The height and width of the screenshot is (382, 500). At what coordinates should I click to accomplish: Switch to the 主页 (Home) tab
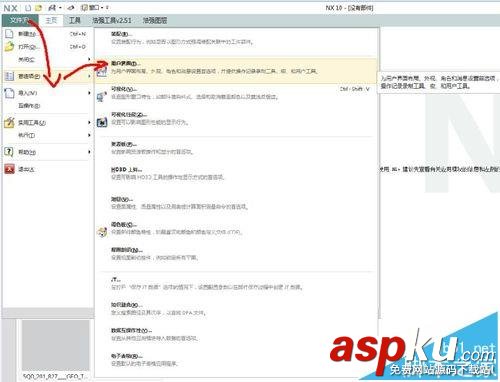(x=51, y=20)
